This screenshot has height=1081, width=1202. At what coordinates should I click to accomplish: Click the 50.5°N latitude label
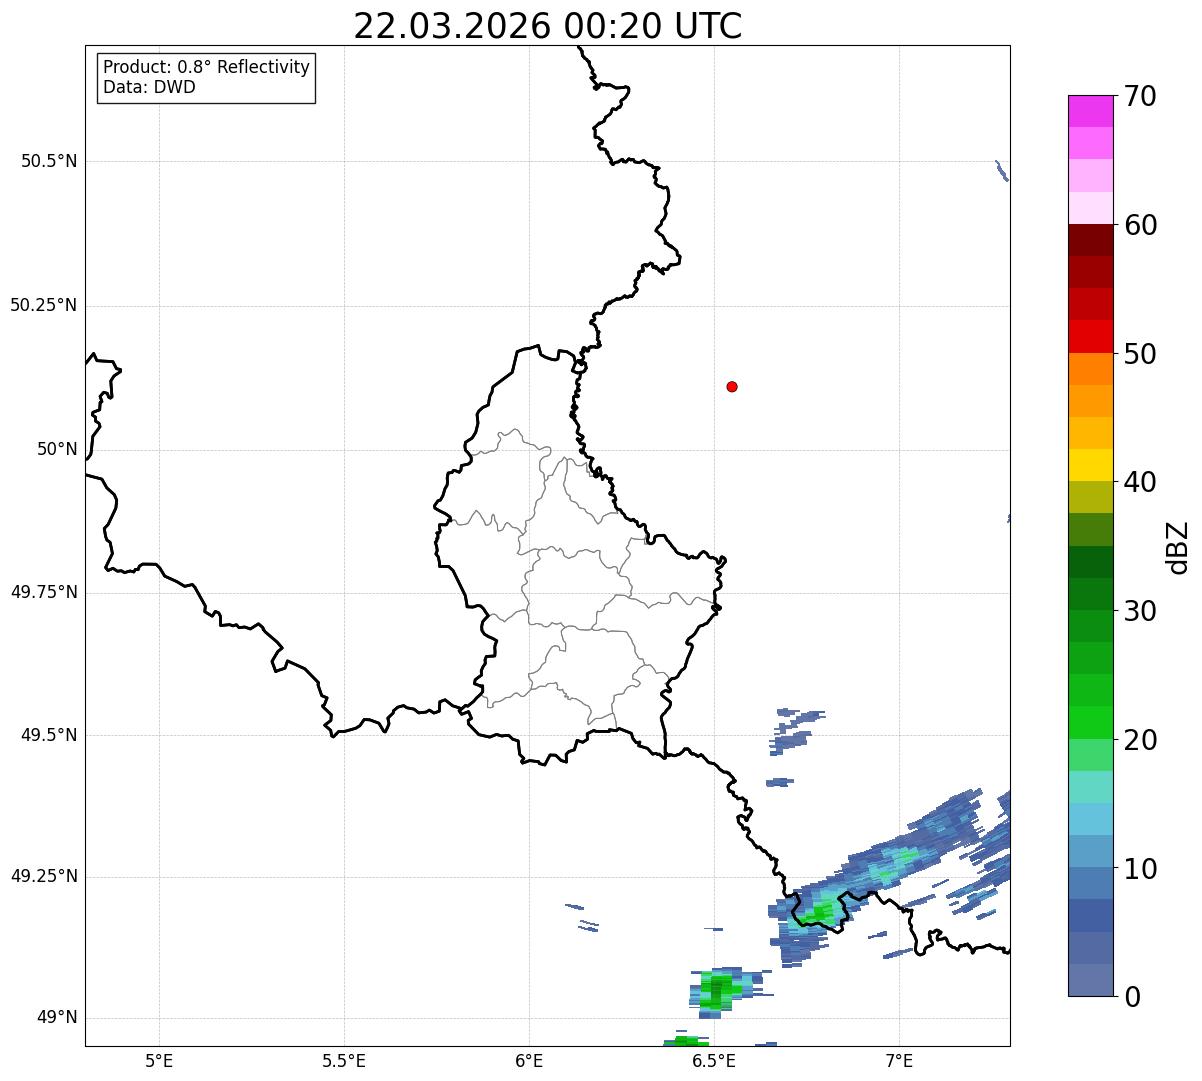click(49, 161)
